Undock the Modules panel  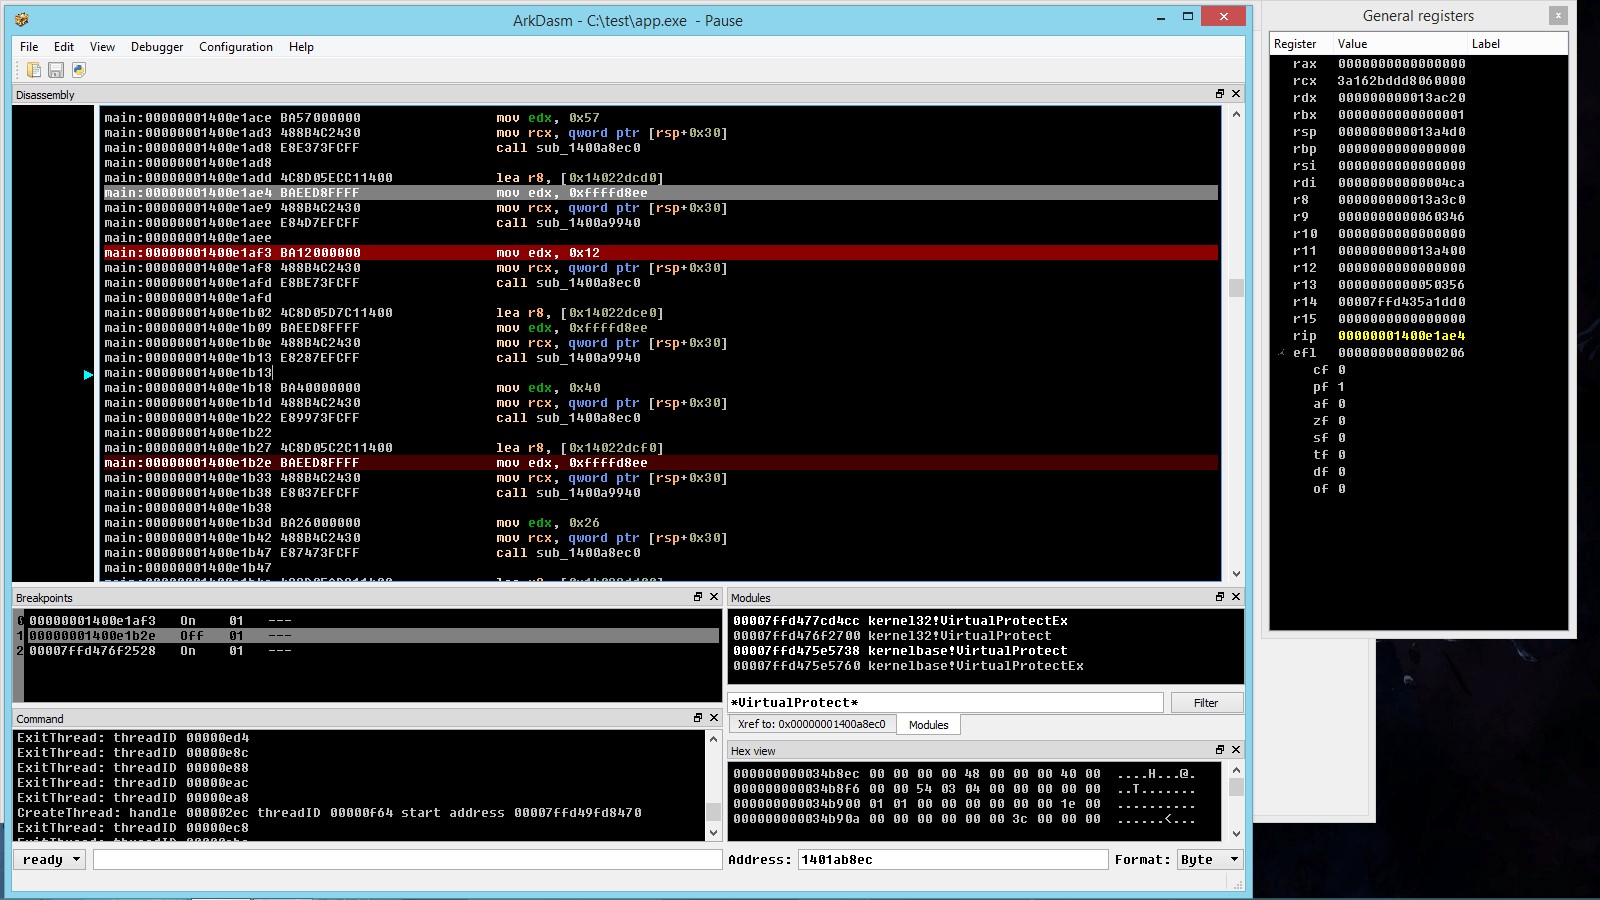pyautogui.click(x=1219, y=597)
